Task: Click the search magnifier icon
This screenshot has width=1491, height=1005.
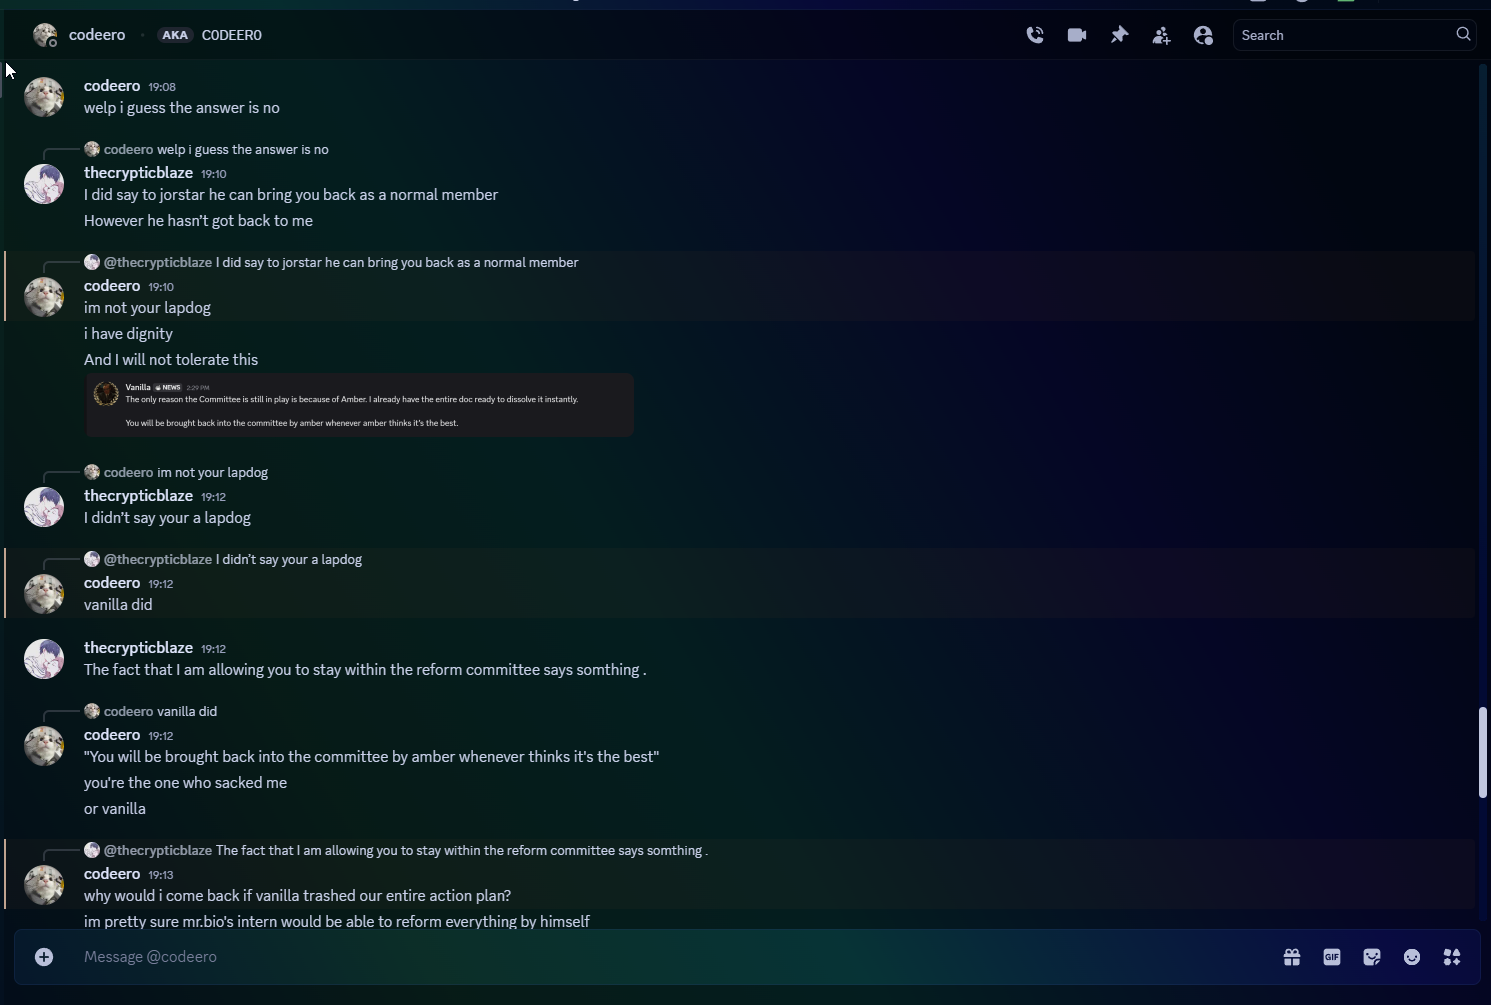Action: tap(1463, 34)
